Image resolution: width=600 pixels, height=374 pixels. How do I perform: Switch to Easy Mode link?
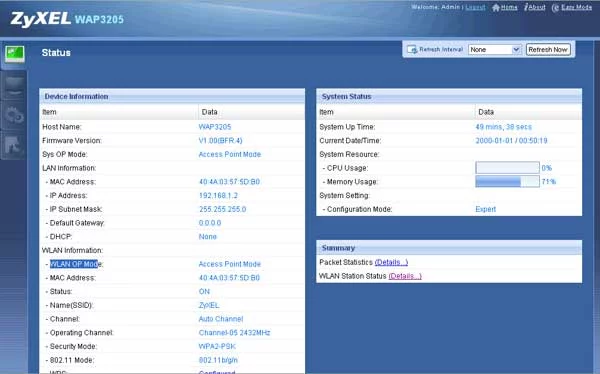(576, 7)
